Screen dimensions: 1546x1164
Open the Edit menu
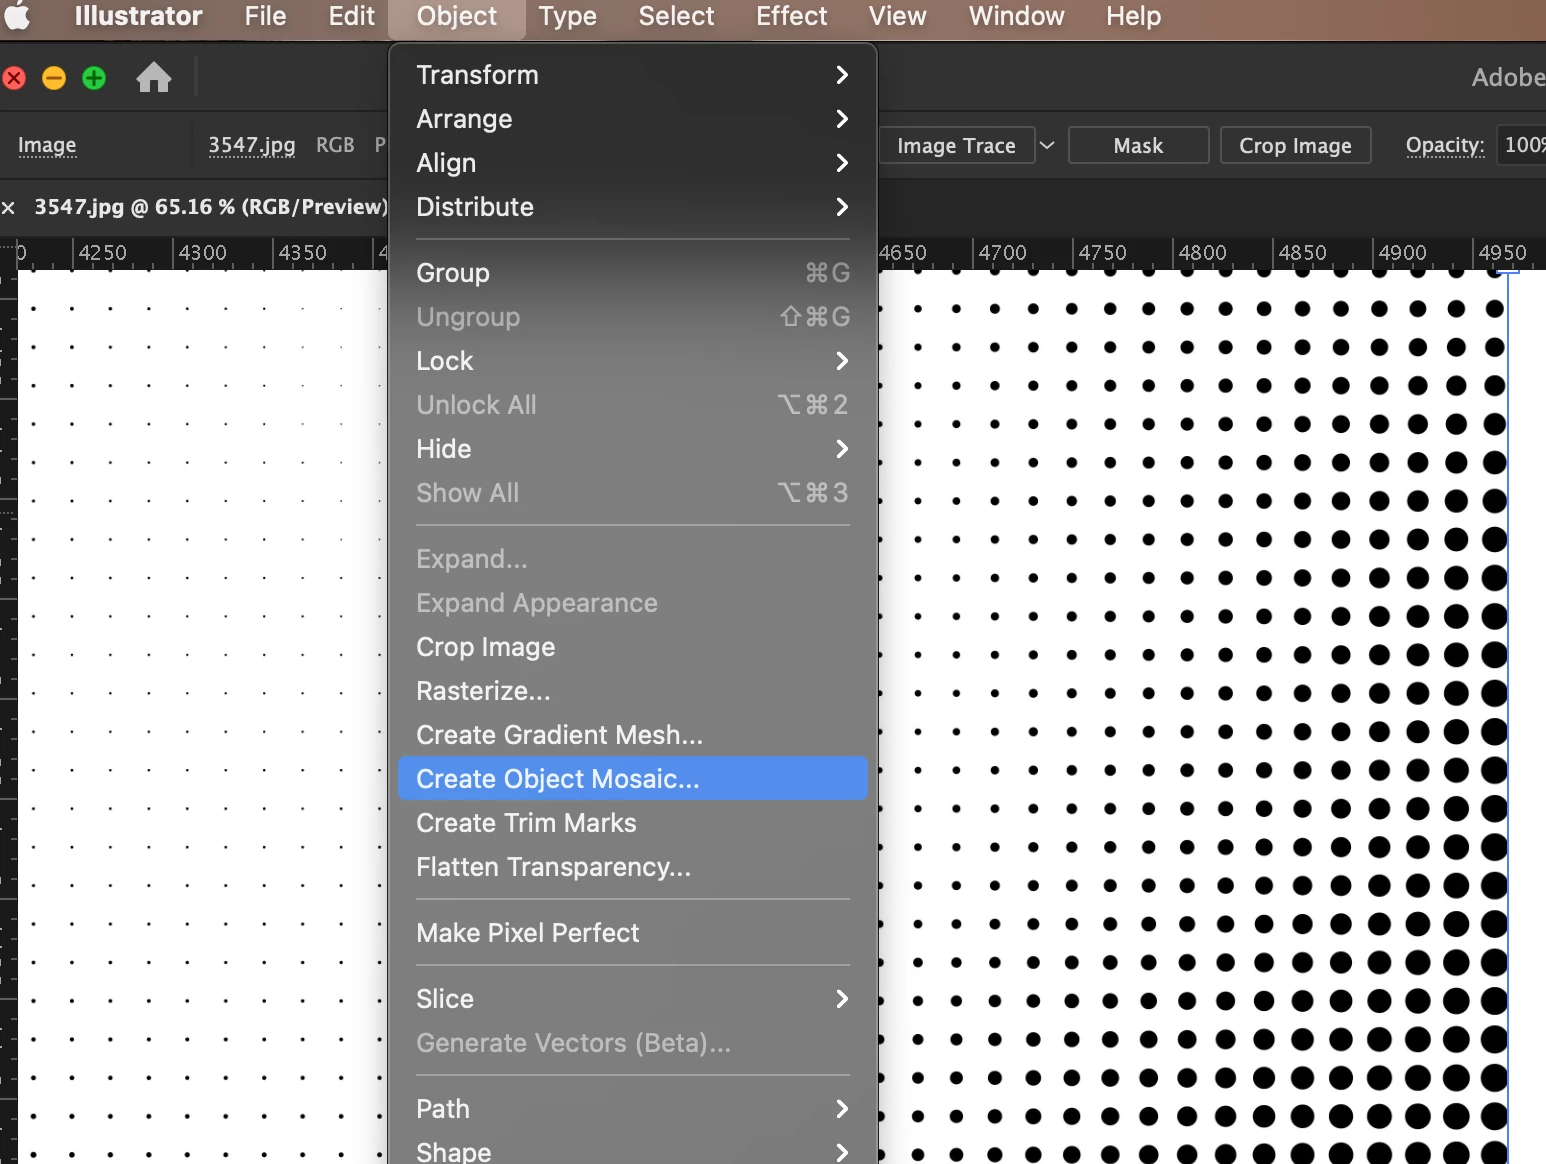pos(351,16)
